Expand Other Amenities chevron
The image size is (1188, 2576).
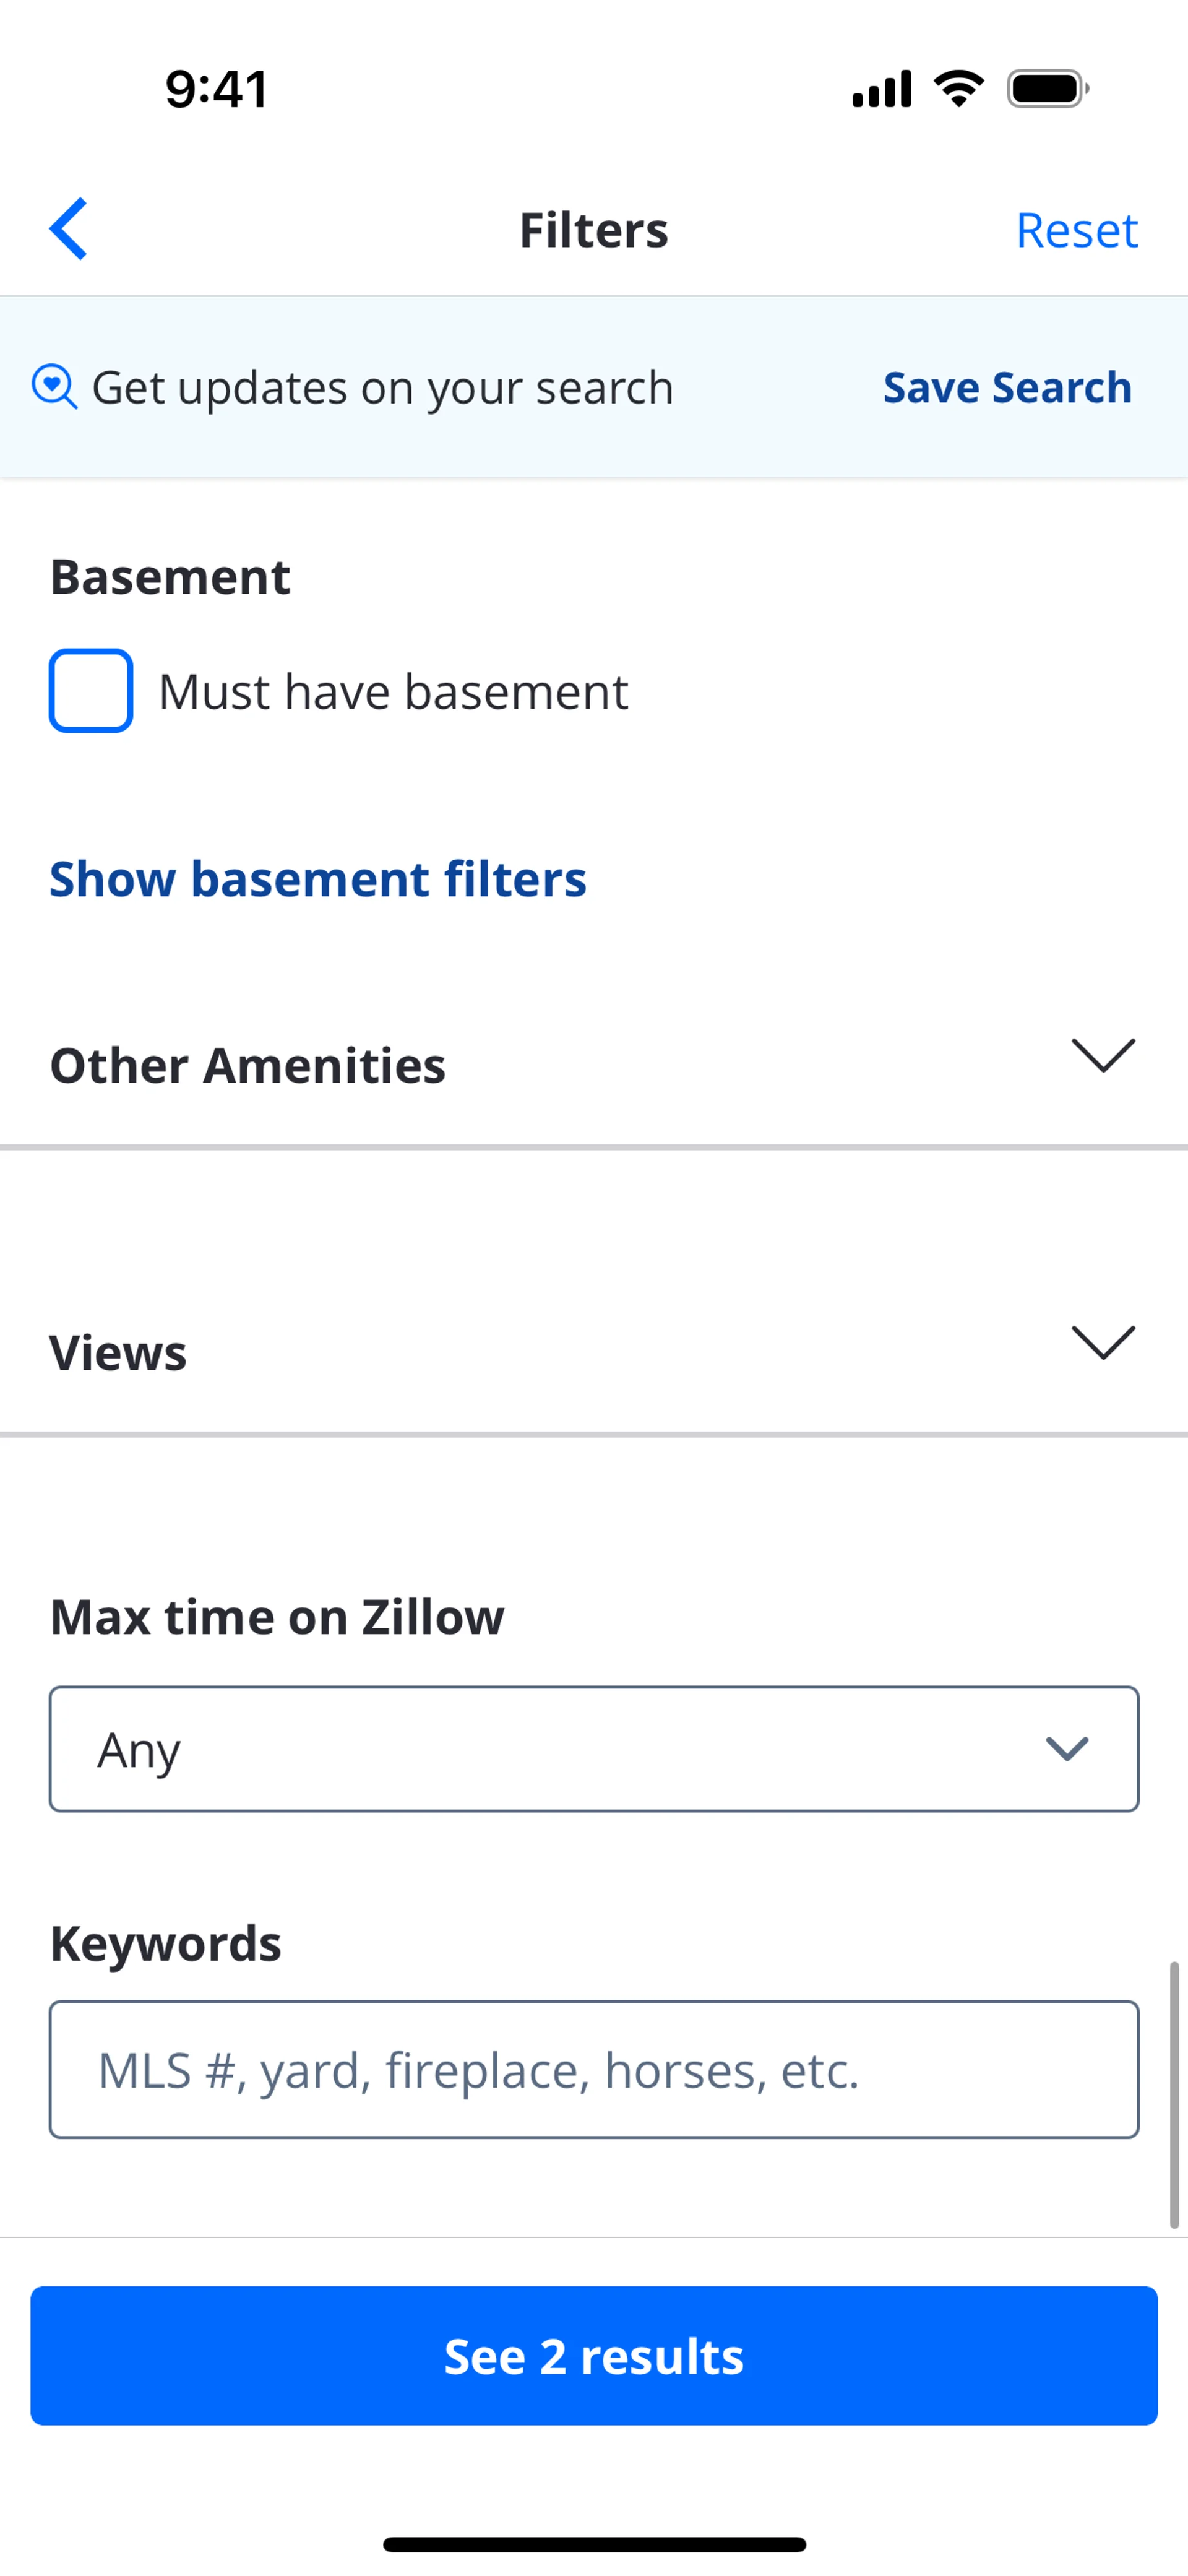pyautogui.click(x=1103, y=1056)
